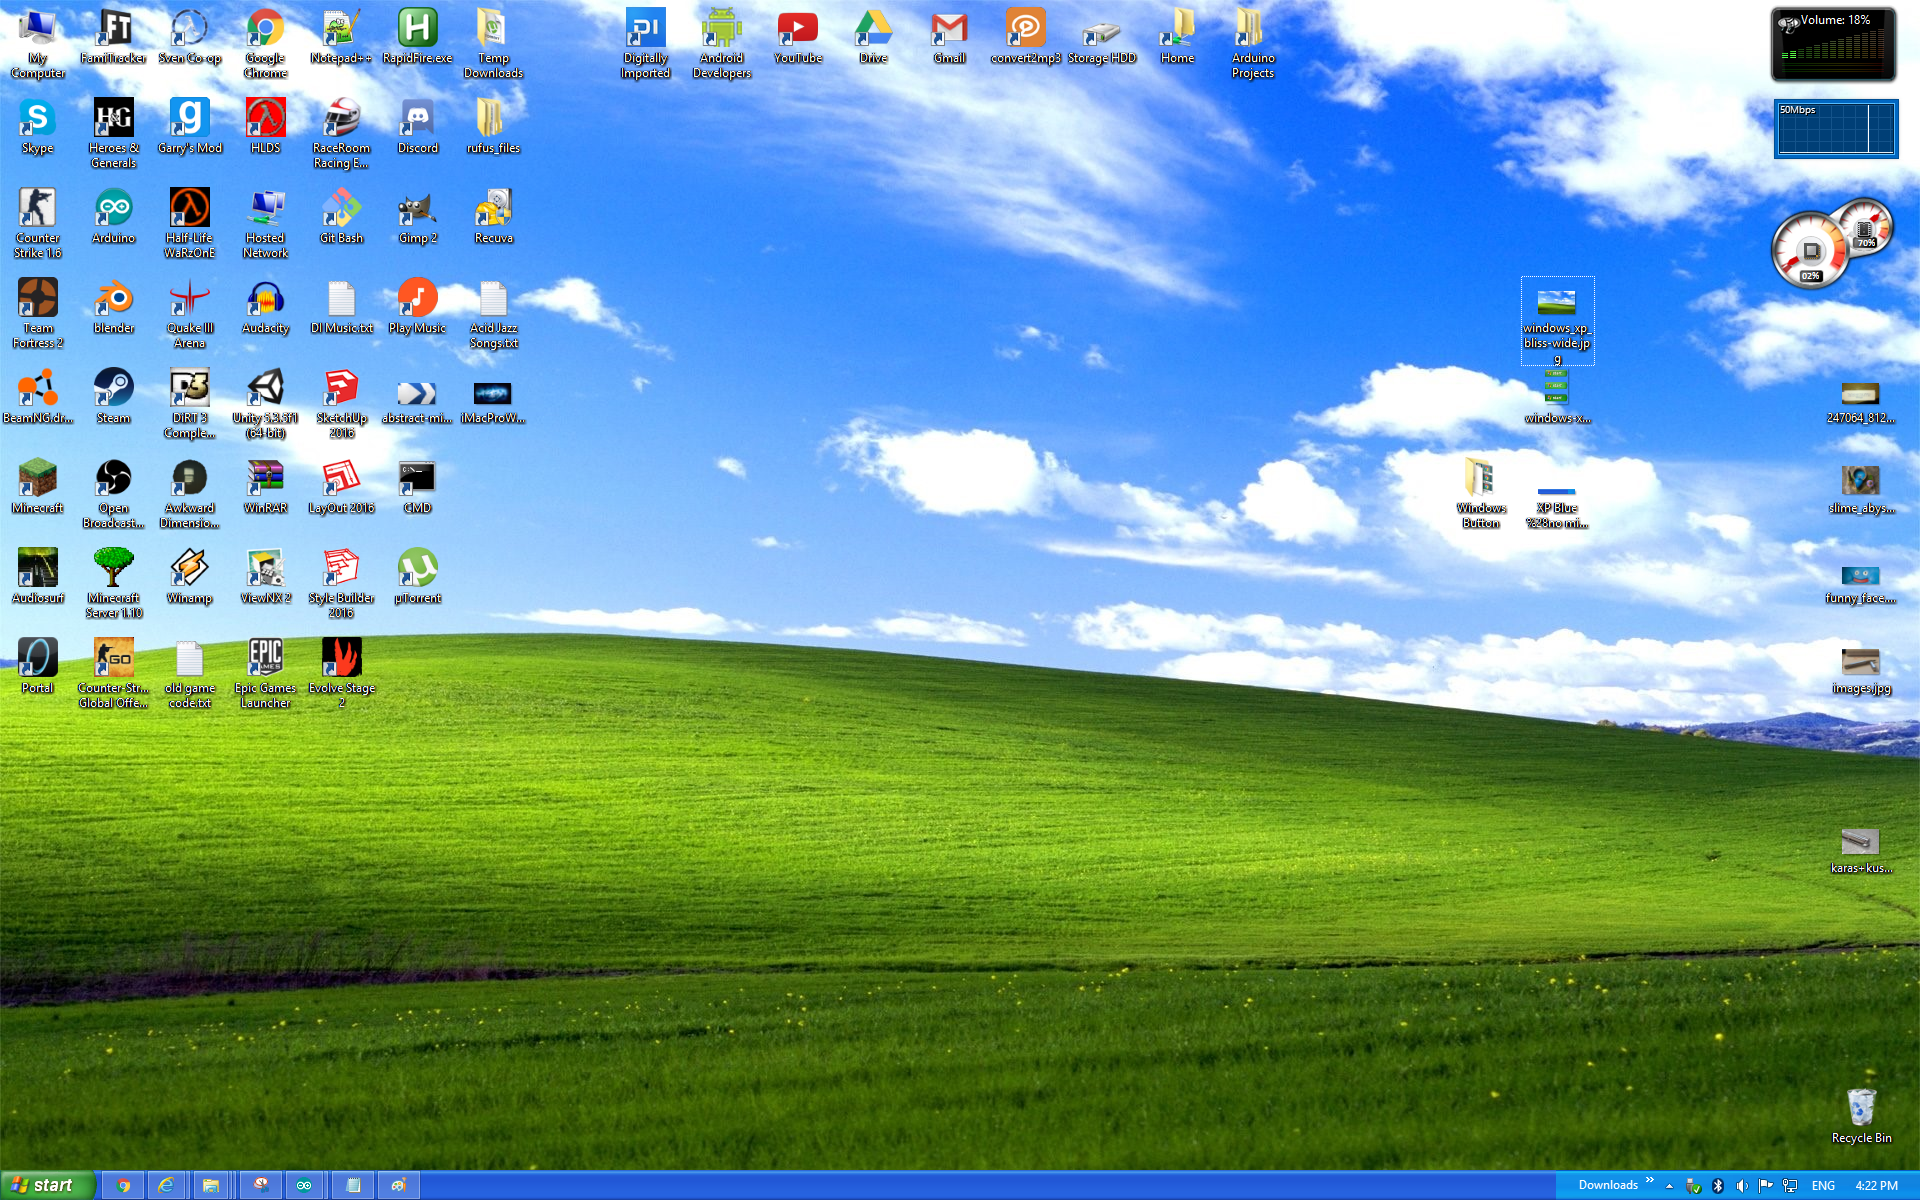
Task: Select the windows_xp_bliss-wide.jpg thumbnail
Action: 1556,302
